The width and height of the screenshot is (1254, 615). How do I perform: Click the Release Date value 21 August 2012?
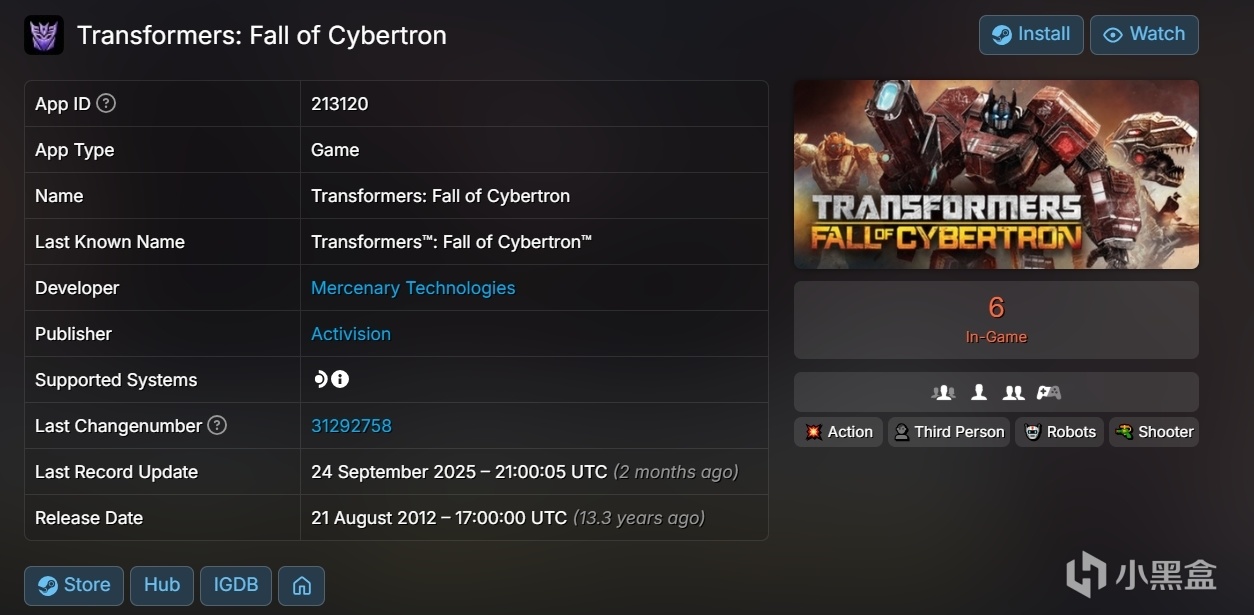click(x=439, y=518)
